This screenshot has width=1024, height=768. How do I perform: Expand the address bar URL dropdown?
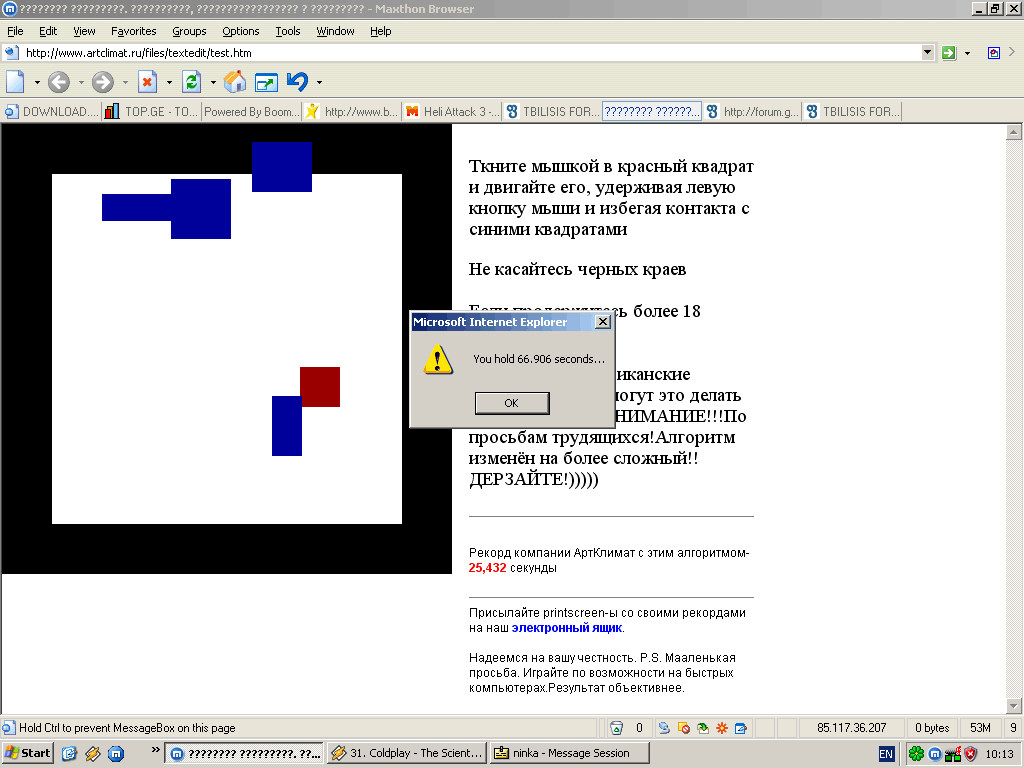[927, 52]
